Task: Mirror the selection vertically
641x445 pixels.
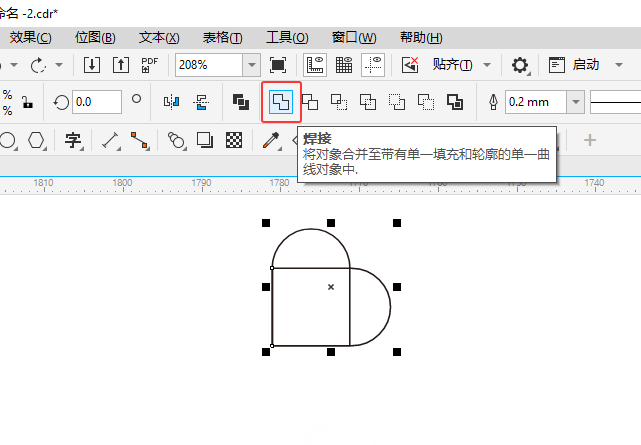Action: coord(201,102)
